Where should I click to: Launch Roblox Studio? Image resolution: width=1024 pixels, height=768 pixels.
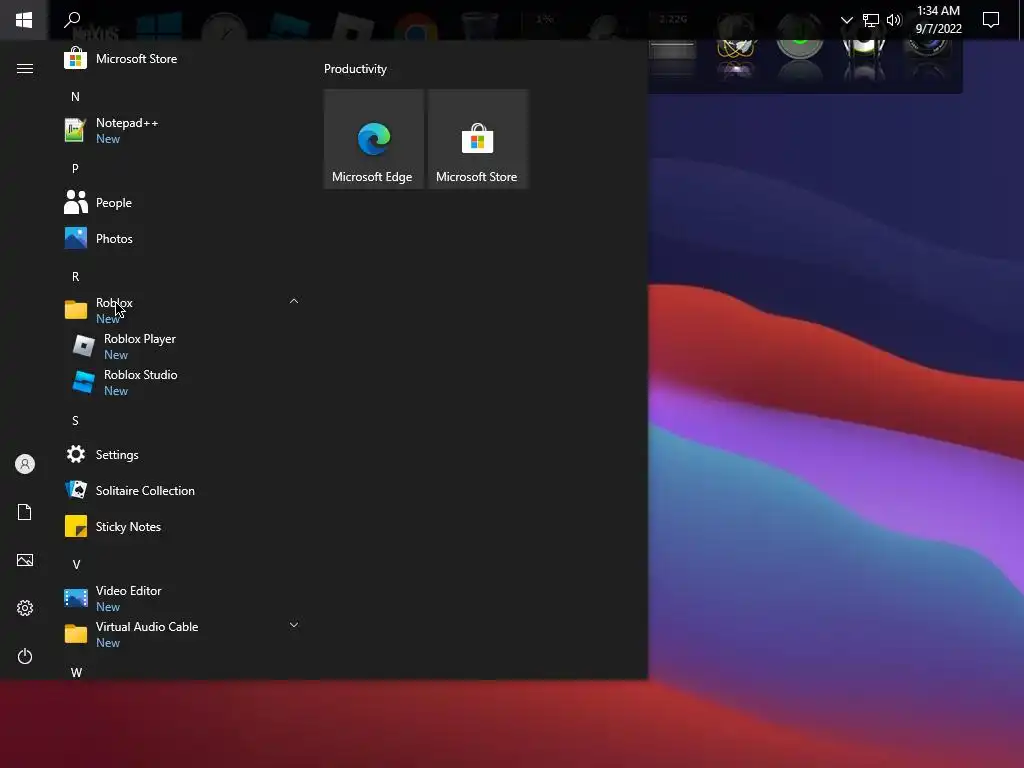coord(182,382)
